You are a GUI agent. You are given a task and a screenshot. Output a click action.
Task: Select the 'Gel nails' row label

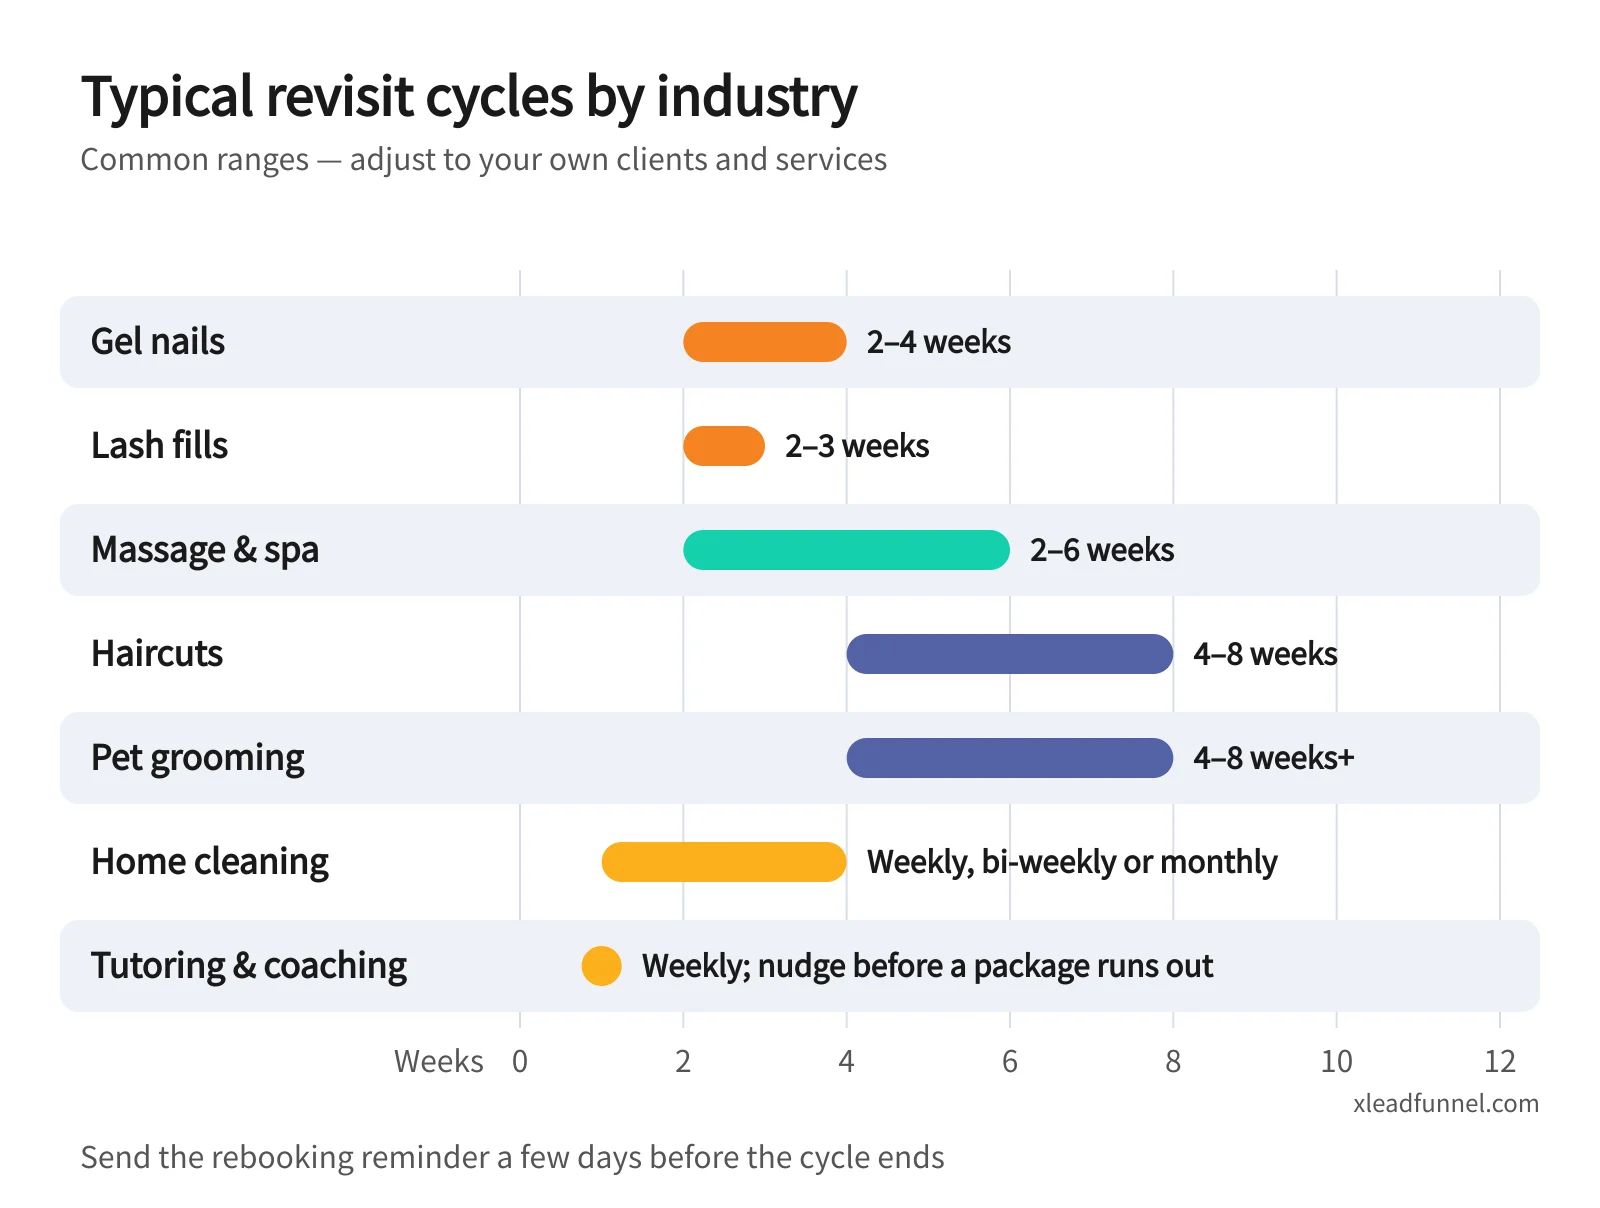tap(158, 342)
